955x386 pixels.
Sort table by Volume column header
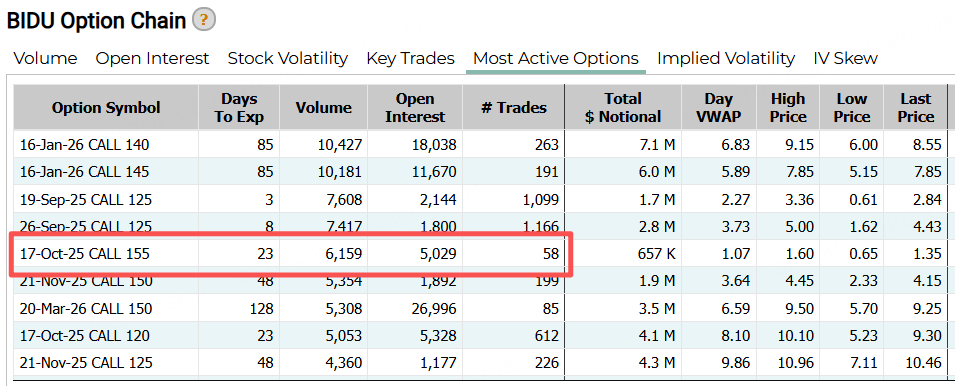(323, 107)
